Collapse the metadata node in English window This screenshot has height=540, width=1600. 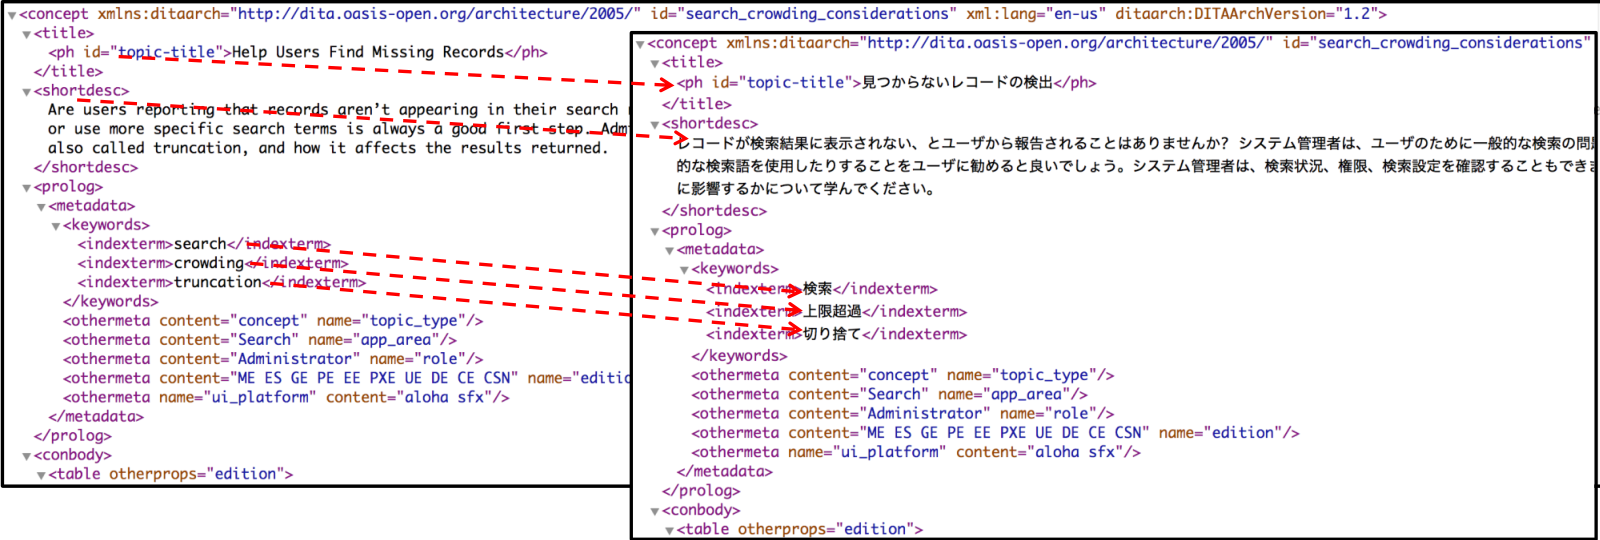coord(41,206)
